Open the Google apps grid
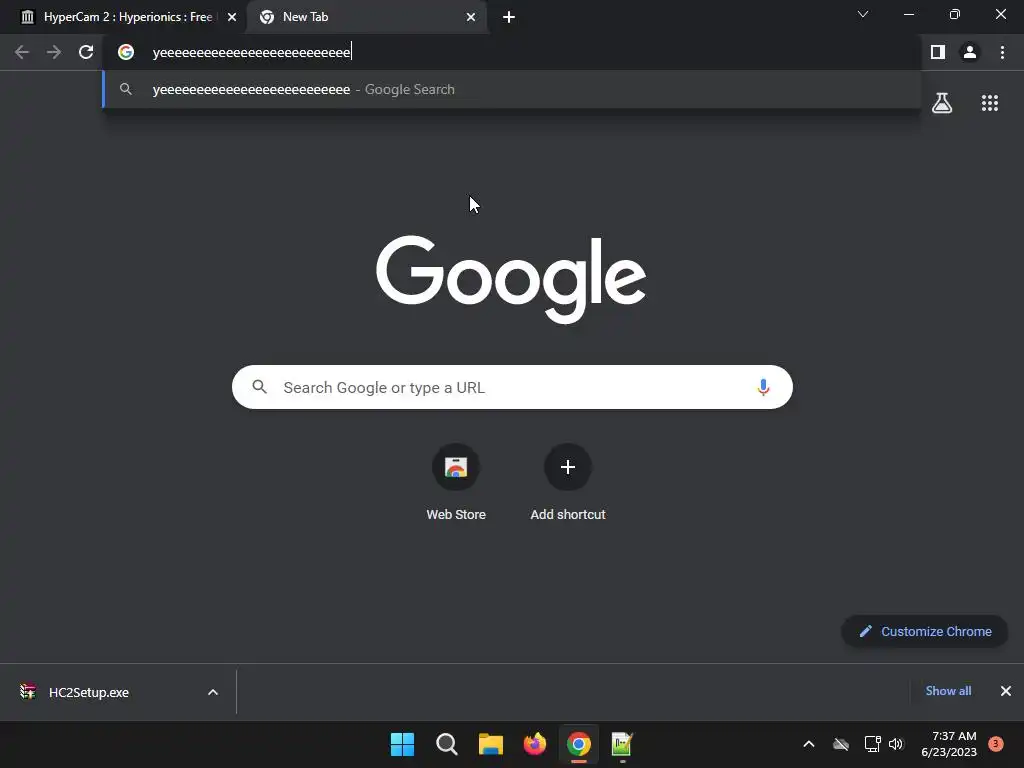This screenshot has width=1024, height=768. coord(990,103)
